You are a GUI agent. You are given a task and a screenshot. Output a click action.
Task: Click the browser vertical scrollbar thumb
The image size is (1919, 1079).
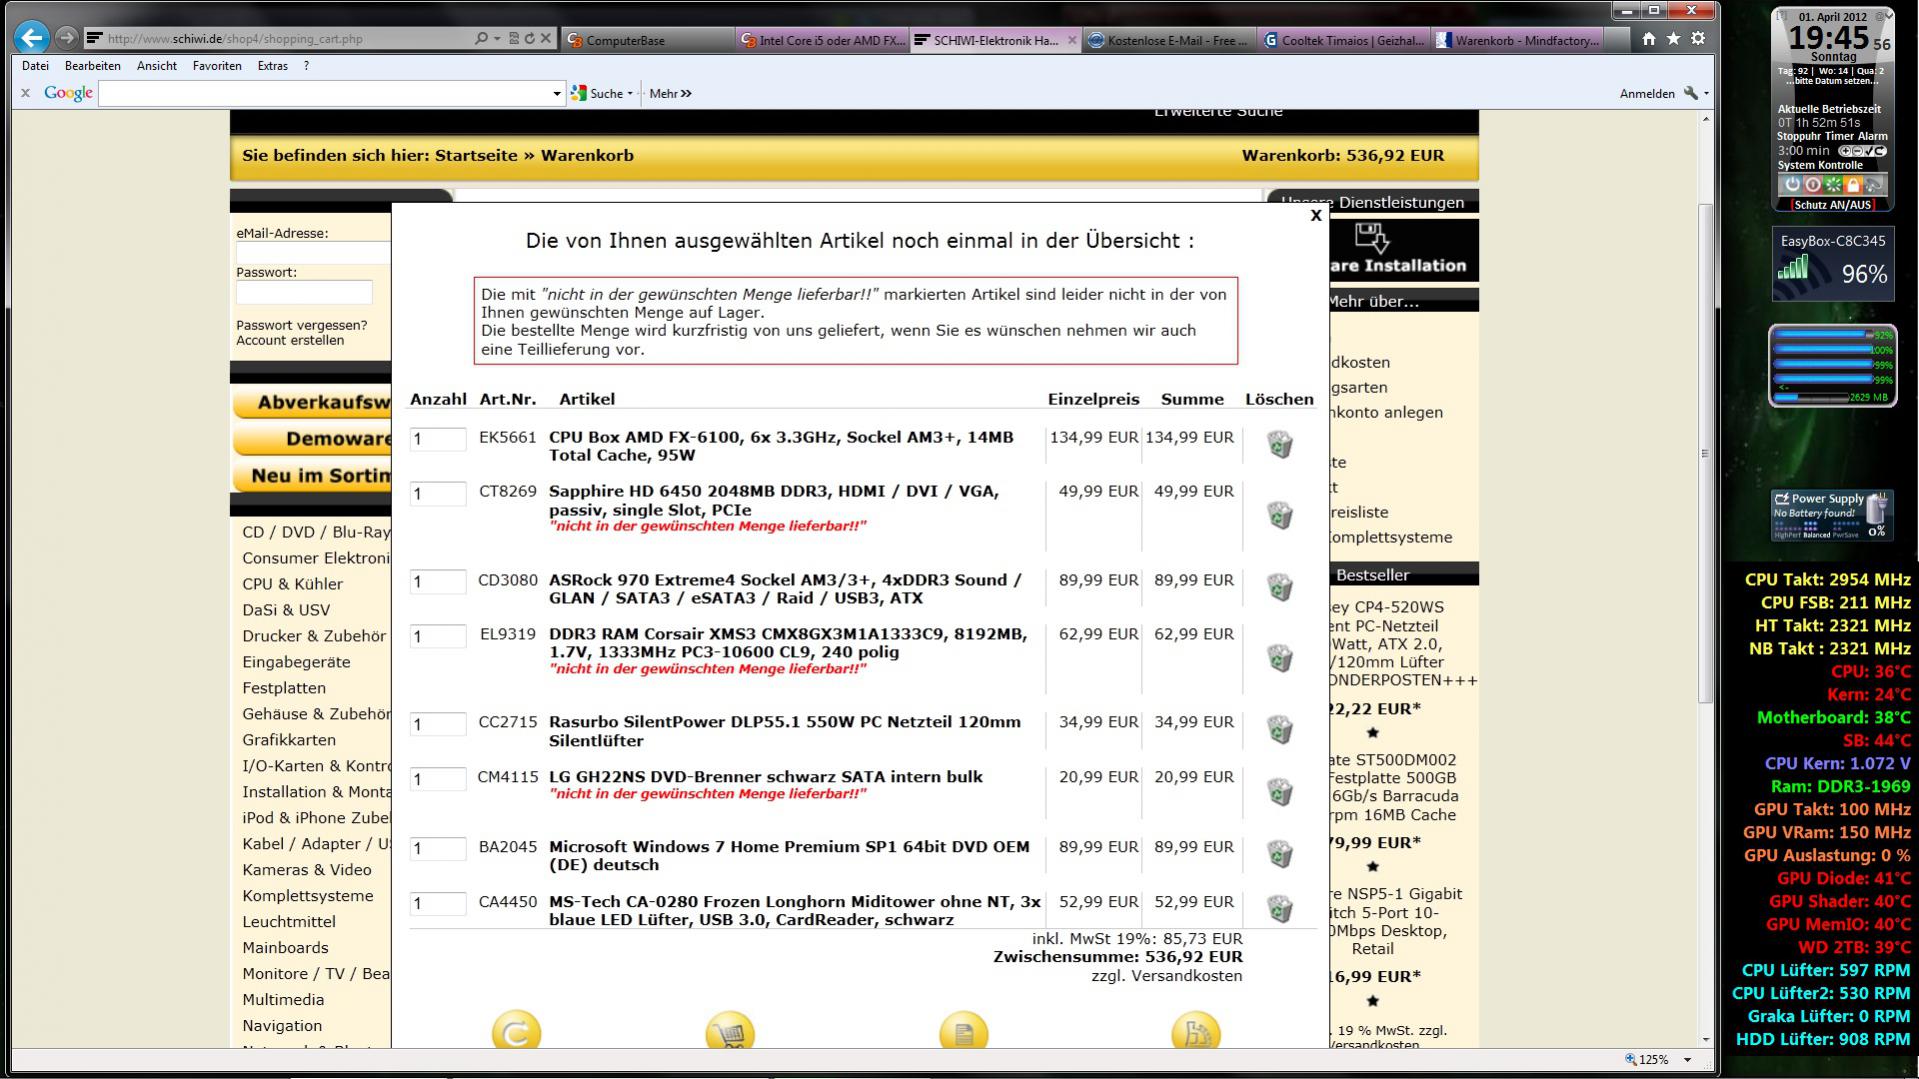click(1705, 453)
